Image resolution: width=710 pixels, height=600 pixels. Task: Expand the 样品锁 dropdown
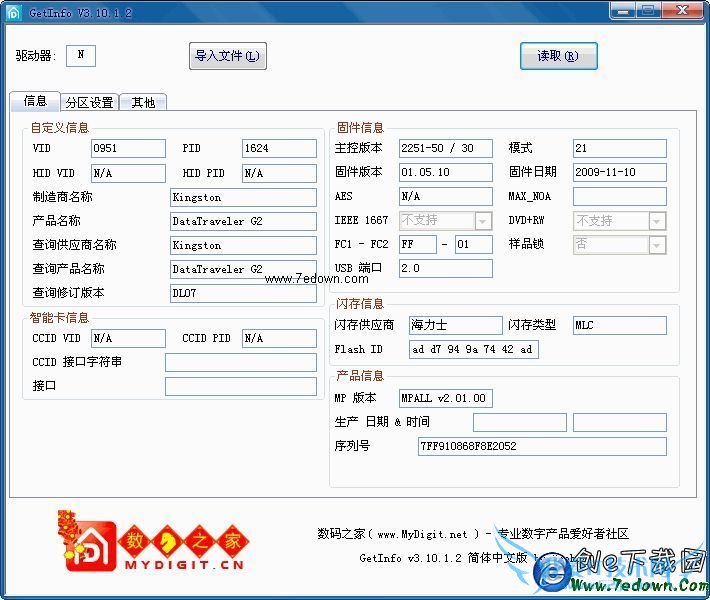coord(656,245)
